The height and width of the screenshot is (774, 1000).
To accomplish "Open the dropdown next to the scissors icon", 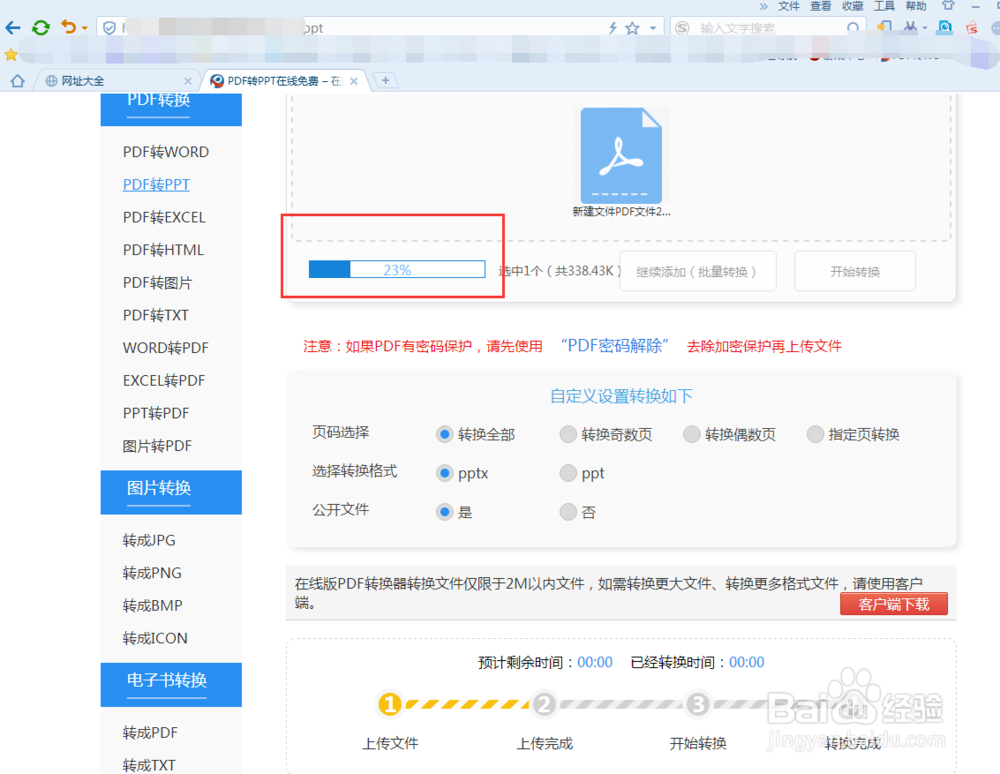I will point(925,27).
